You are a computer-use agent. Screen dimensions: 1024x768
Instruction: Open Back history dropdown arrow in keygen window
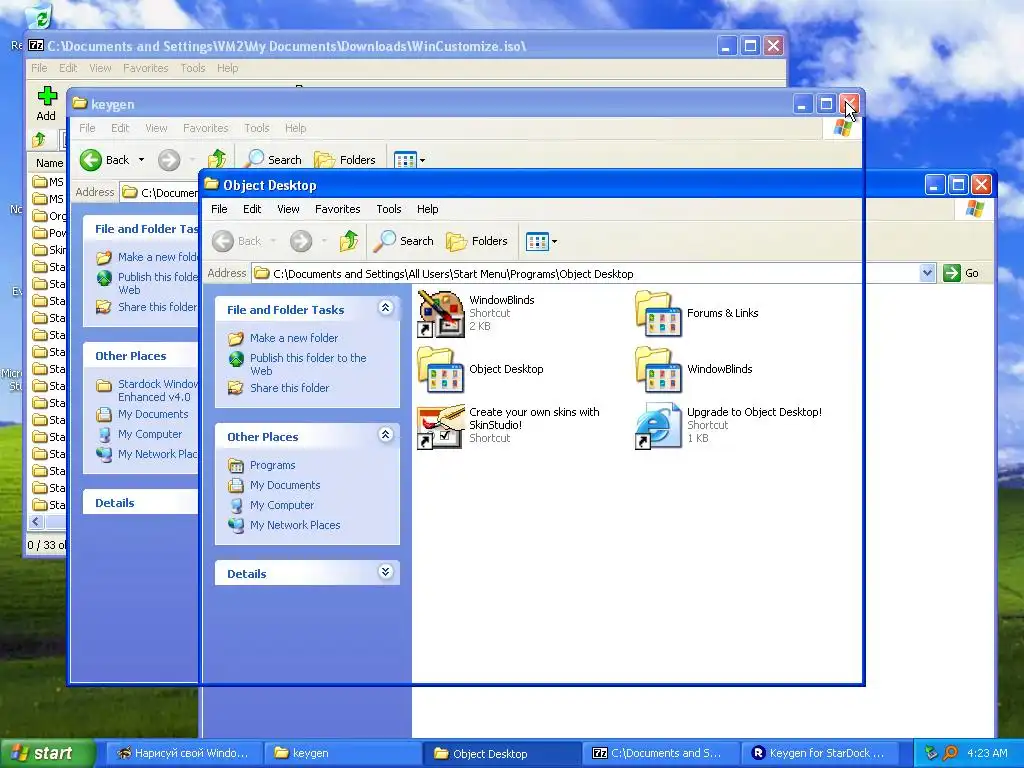tap(141, 160)
